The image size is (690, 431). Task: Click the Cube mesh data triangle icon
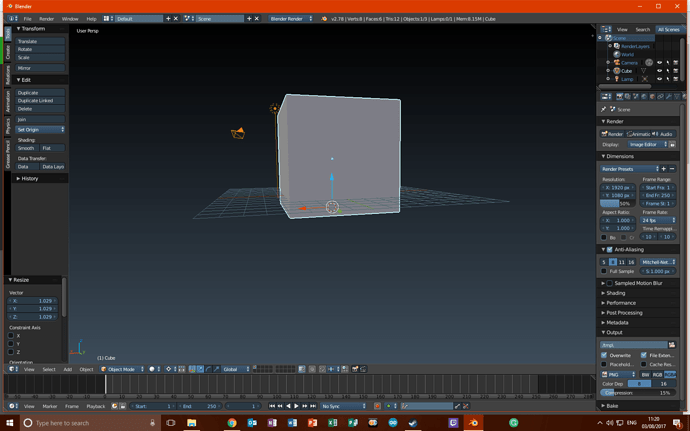[x=643, y=71]
